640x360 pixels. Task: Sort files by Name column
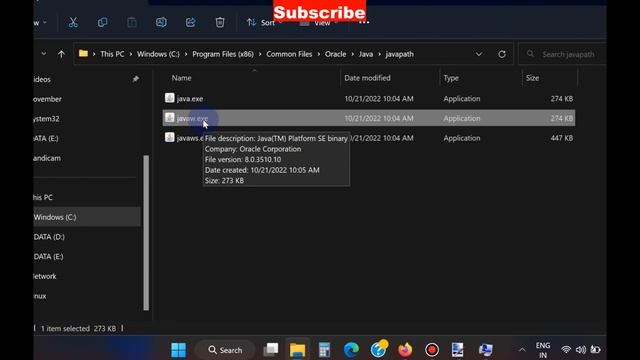181,78
